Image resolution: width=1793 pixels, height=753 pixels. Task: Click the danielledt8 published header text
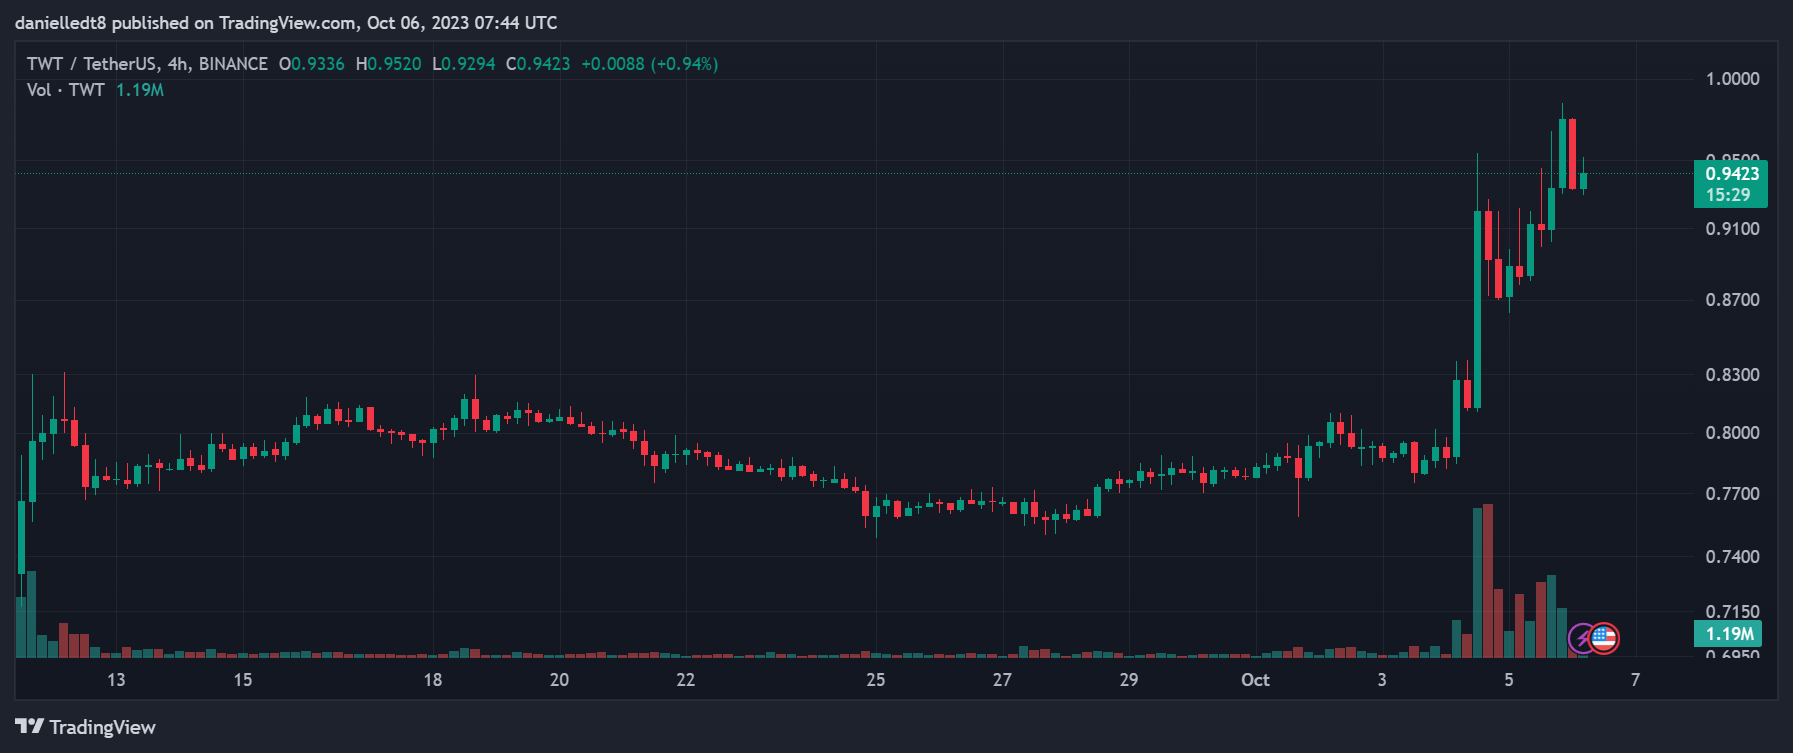pos(286,22)
